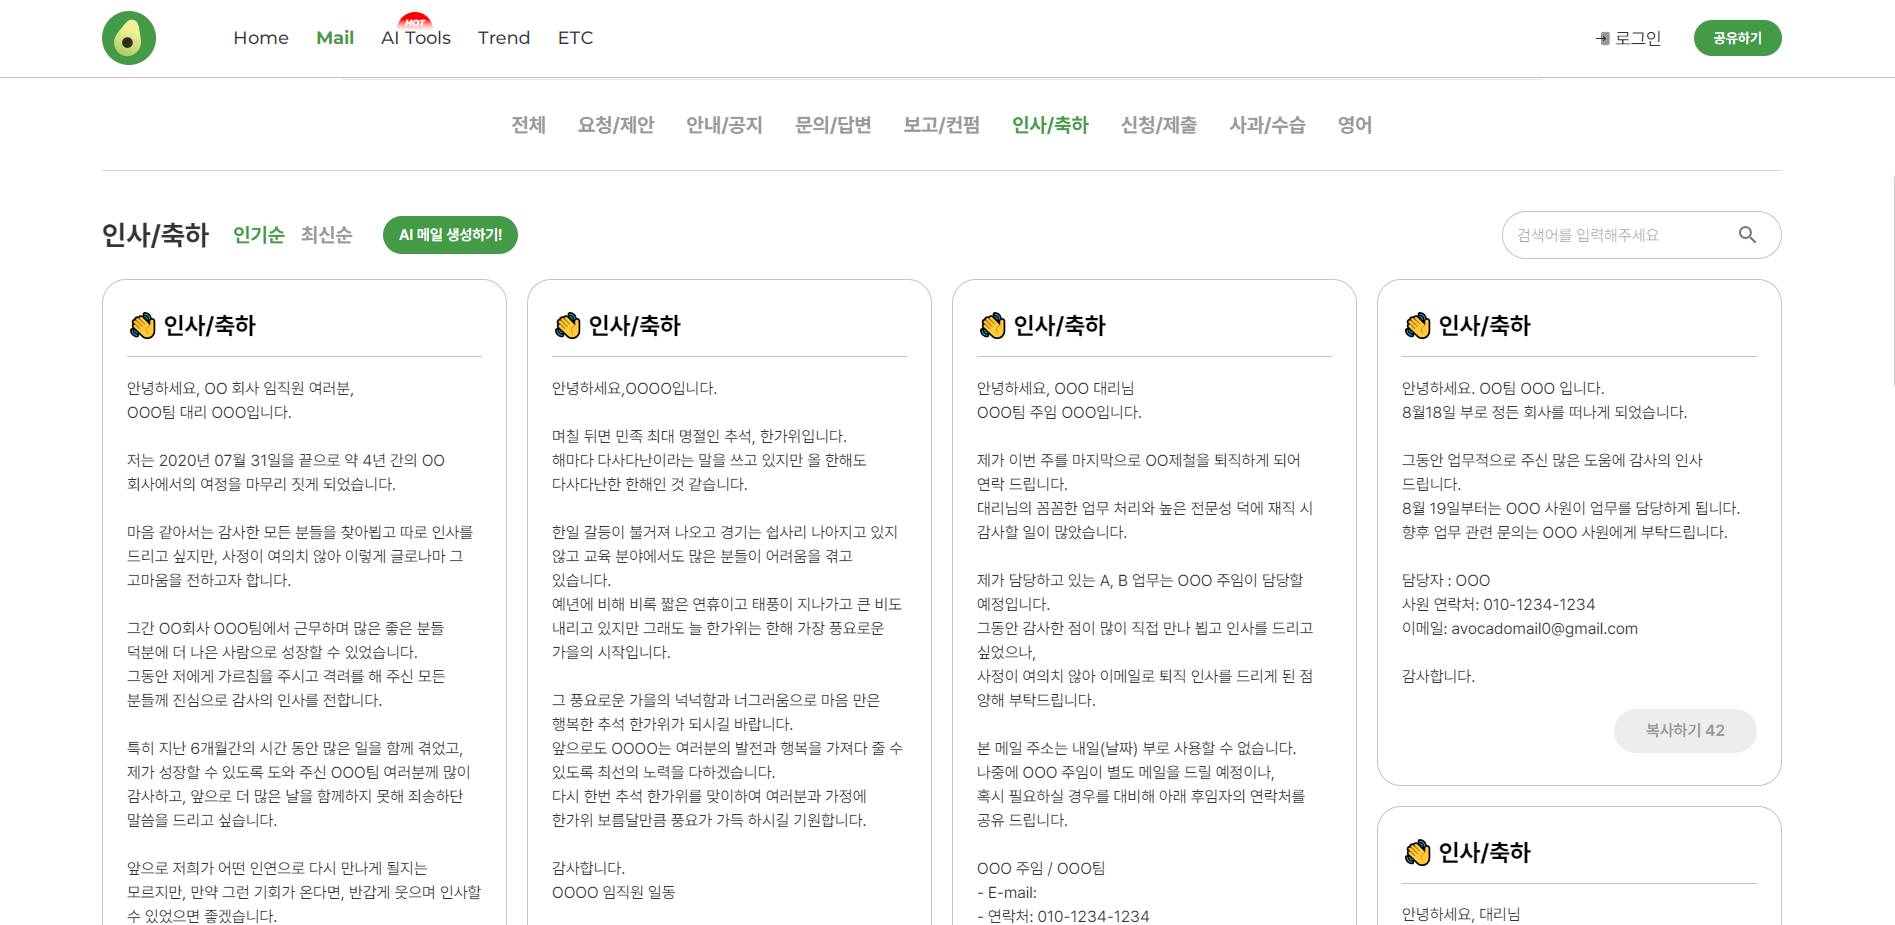Click text 담당자 : OOO

1446,581
